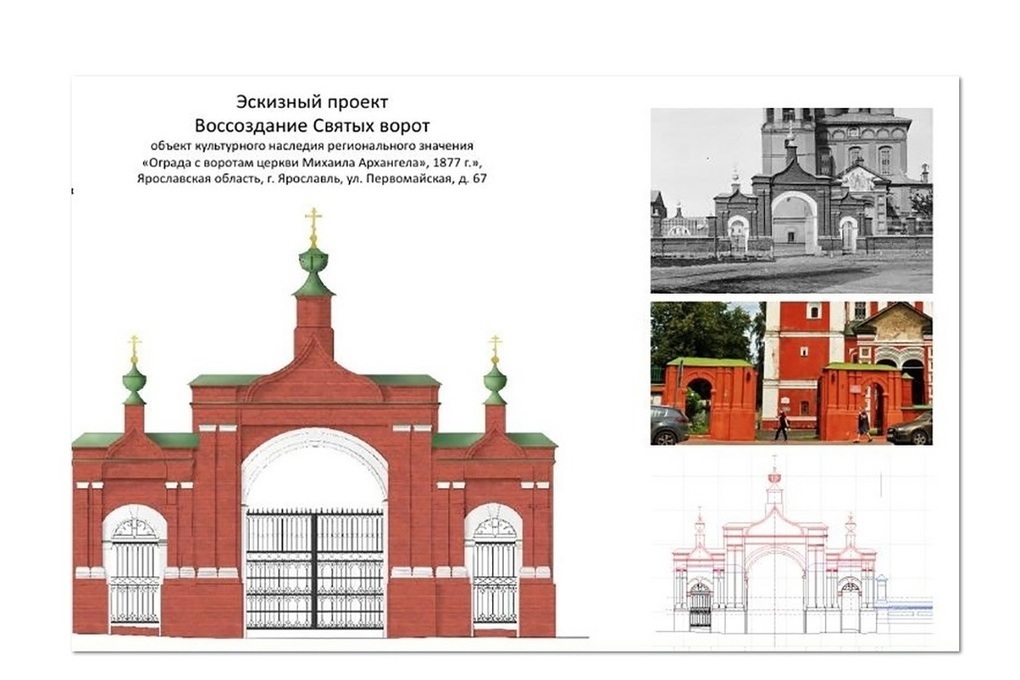Open the color photo of red gate pillars

click(x=791, y=373)
